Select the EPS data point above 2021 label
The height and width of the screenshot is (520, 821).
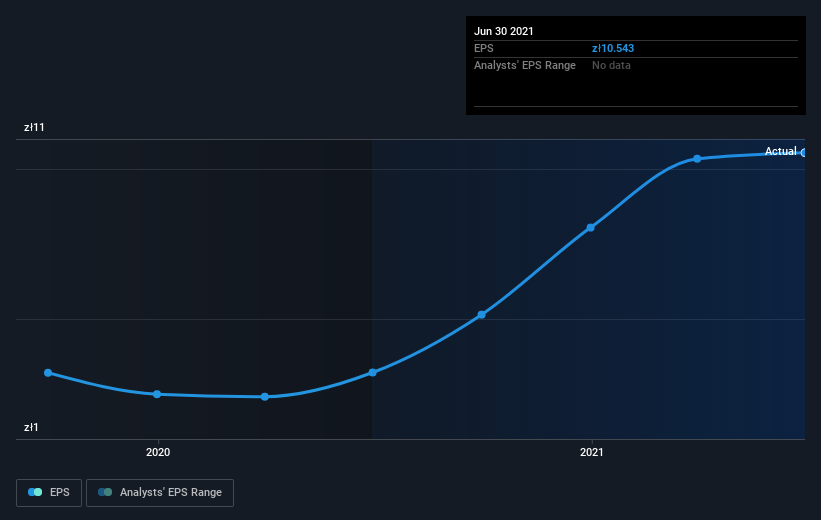591,227
